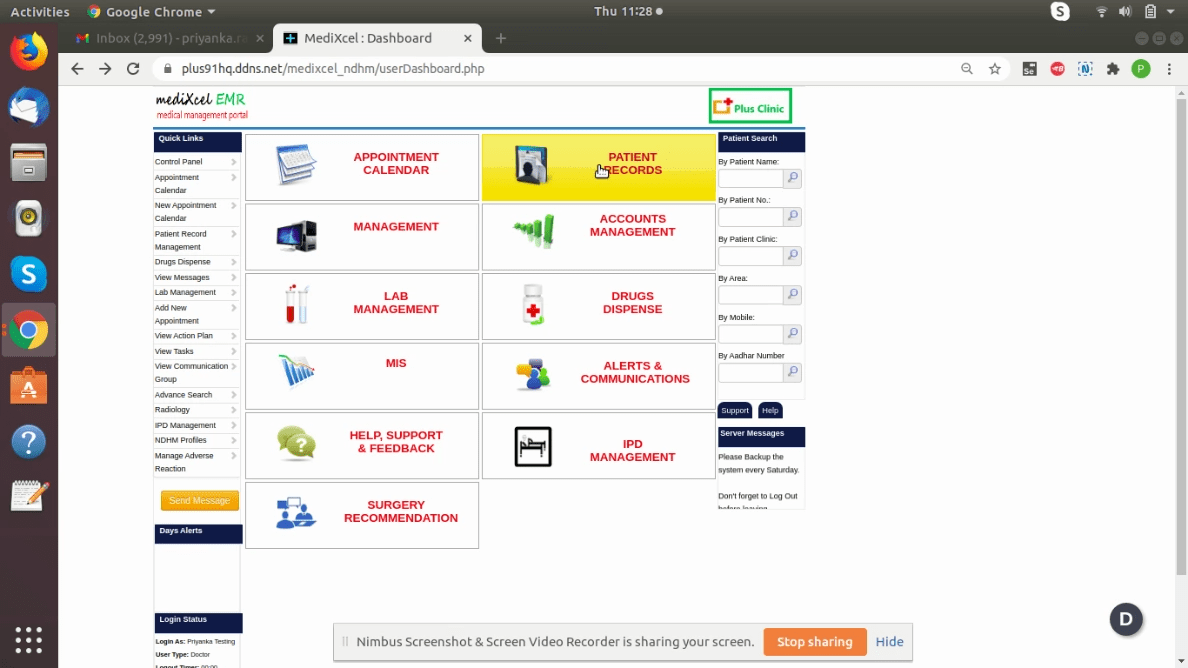Expand the Lab Management quick link arrow
Viewport: 1188px width, 668px height.
234,293
